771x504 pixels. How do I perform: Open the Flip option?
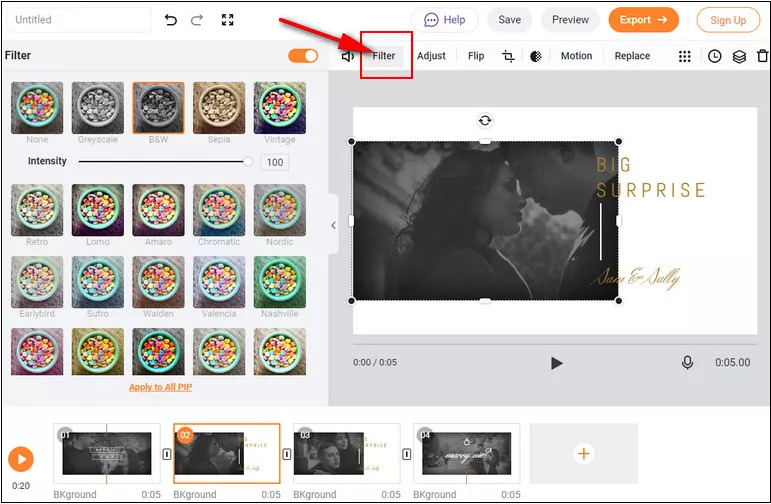pos(476,56)
